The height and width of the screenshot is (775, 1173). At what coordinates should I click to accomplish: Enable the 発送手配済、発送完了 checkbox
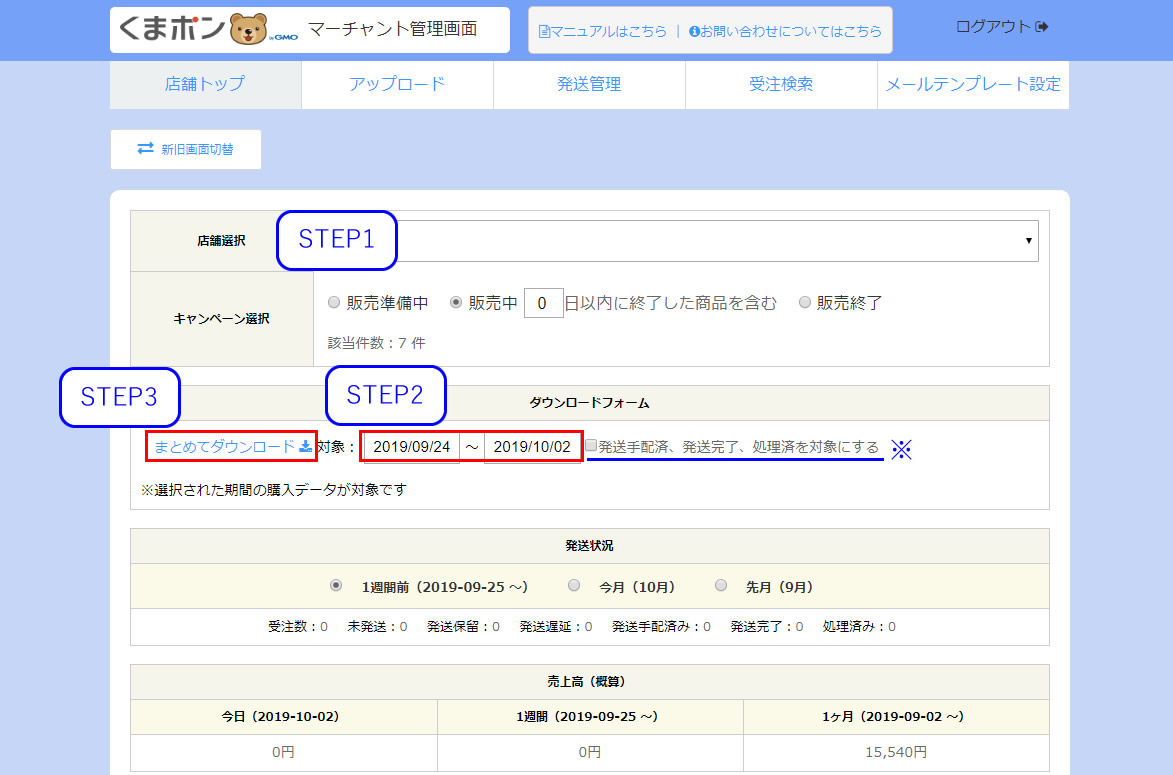tap(592, 446)
